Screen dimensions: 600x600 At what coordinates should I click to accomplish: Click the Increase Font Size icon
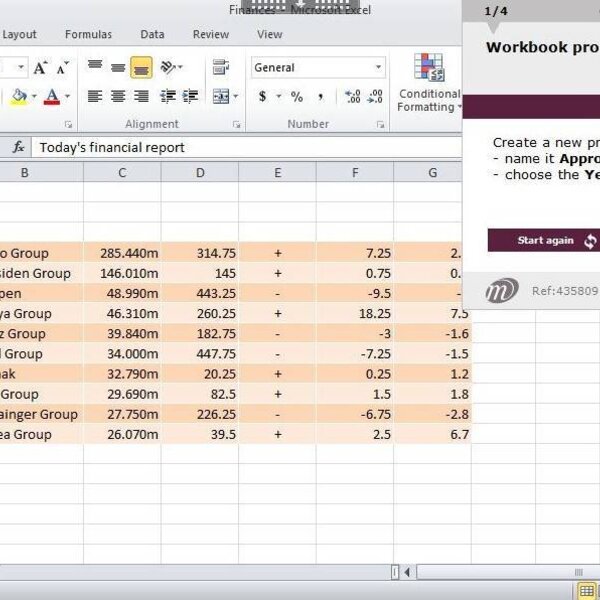(41, 68)
